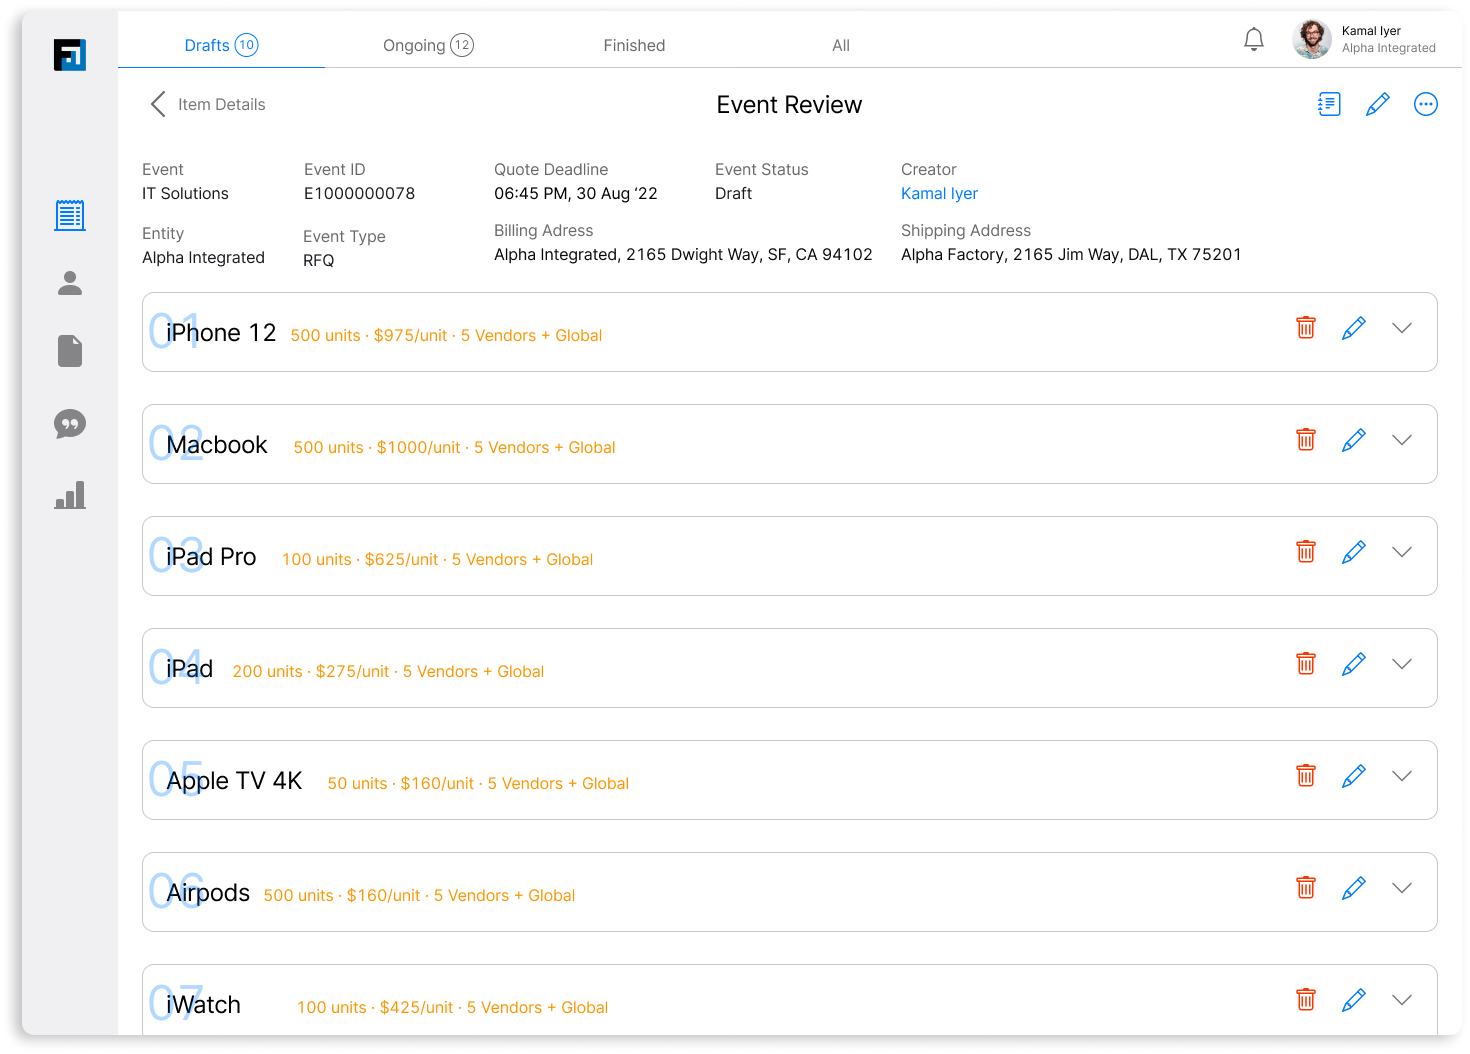
Task: Expand details for the iWatch item
Action: pos(1402,999)
